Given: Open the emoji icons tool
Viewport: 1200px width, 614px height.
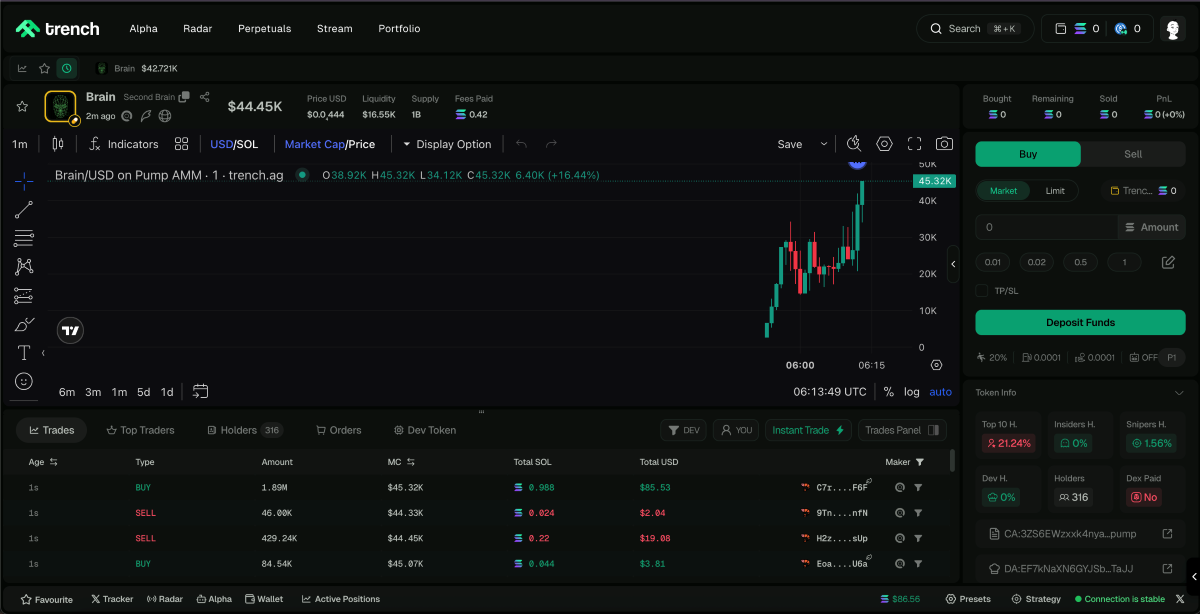Looking at the screenshot, I should click(24, 381).
